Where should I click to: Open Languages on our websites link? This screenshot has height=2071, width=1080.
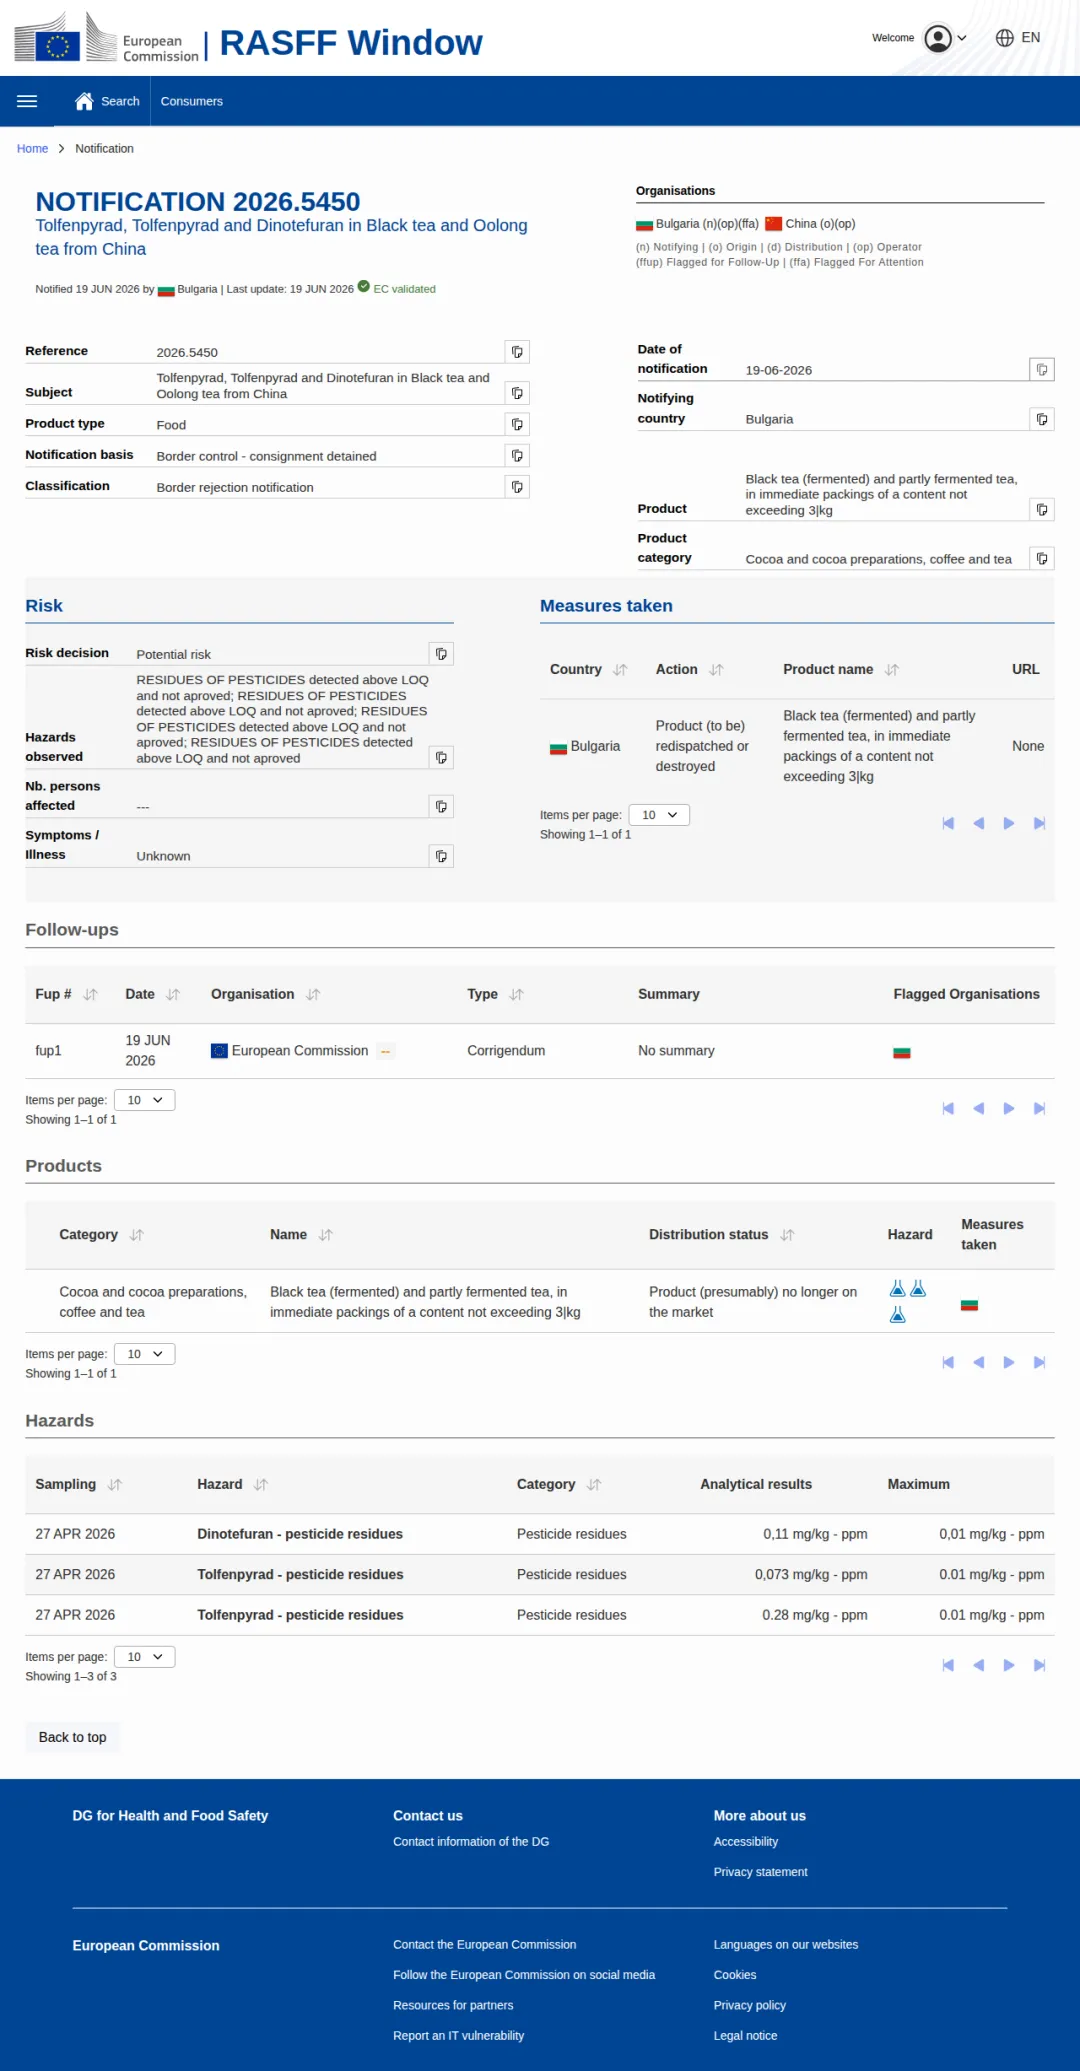785,1945
